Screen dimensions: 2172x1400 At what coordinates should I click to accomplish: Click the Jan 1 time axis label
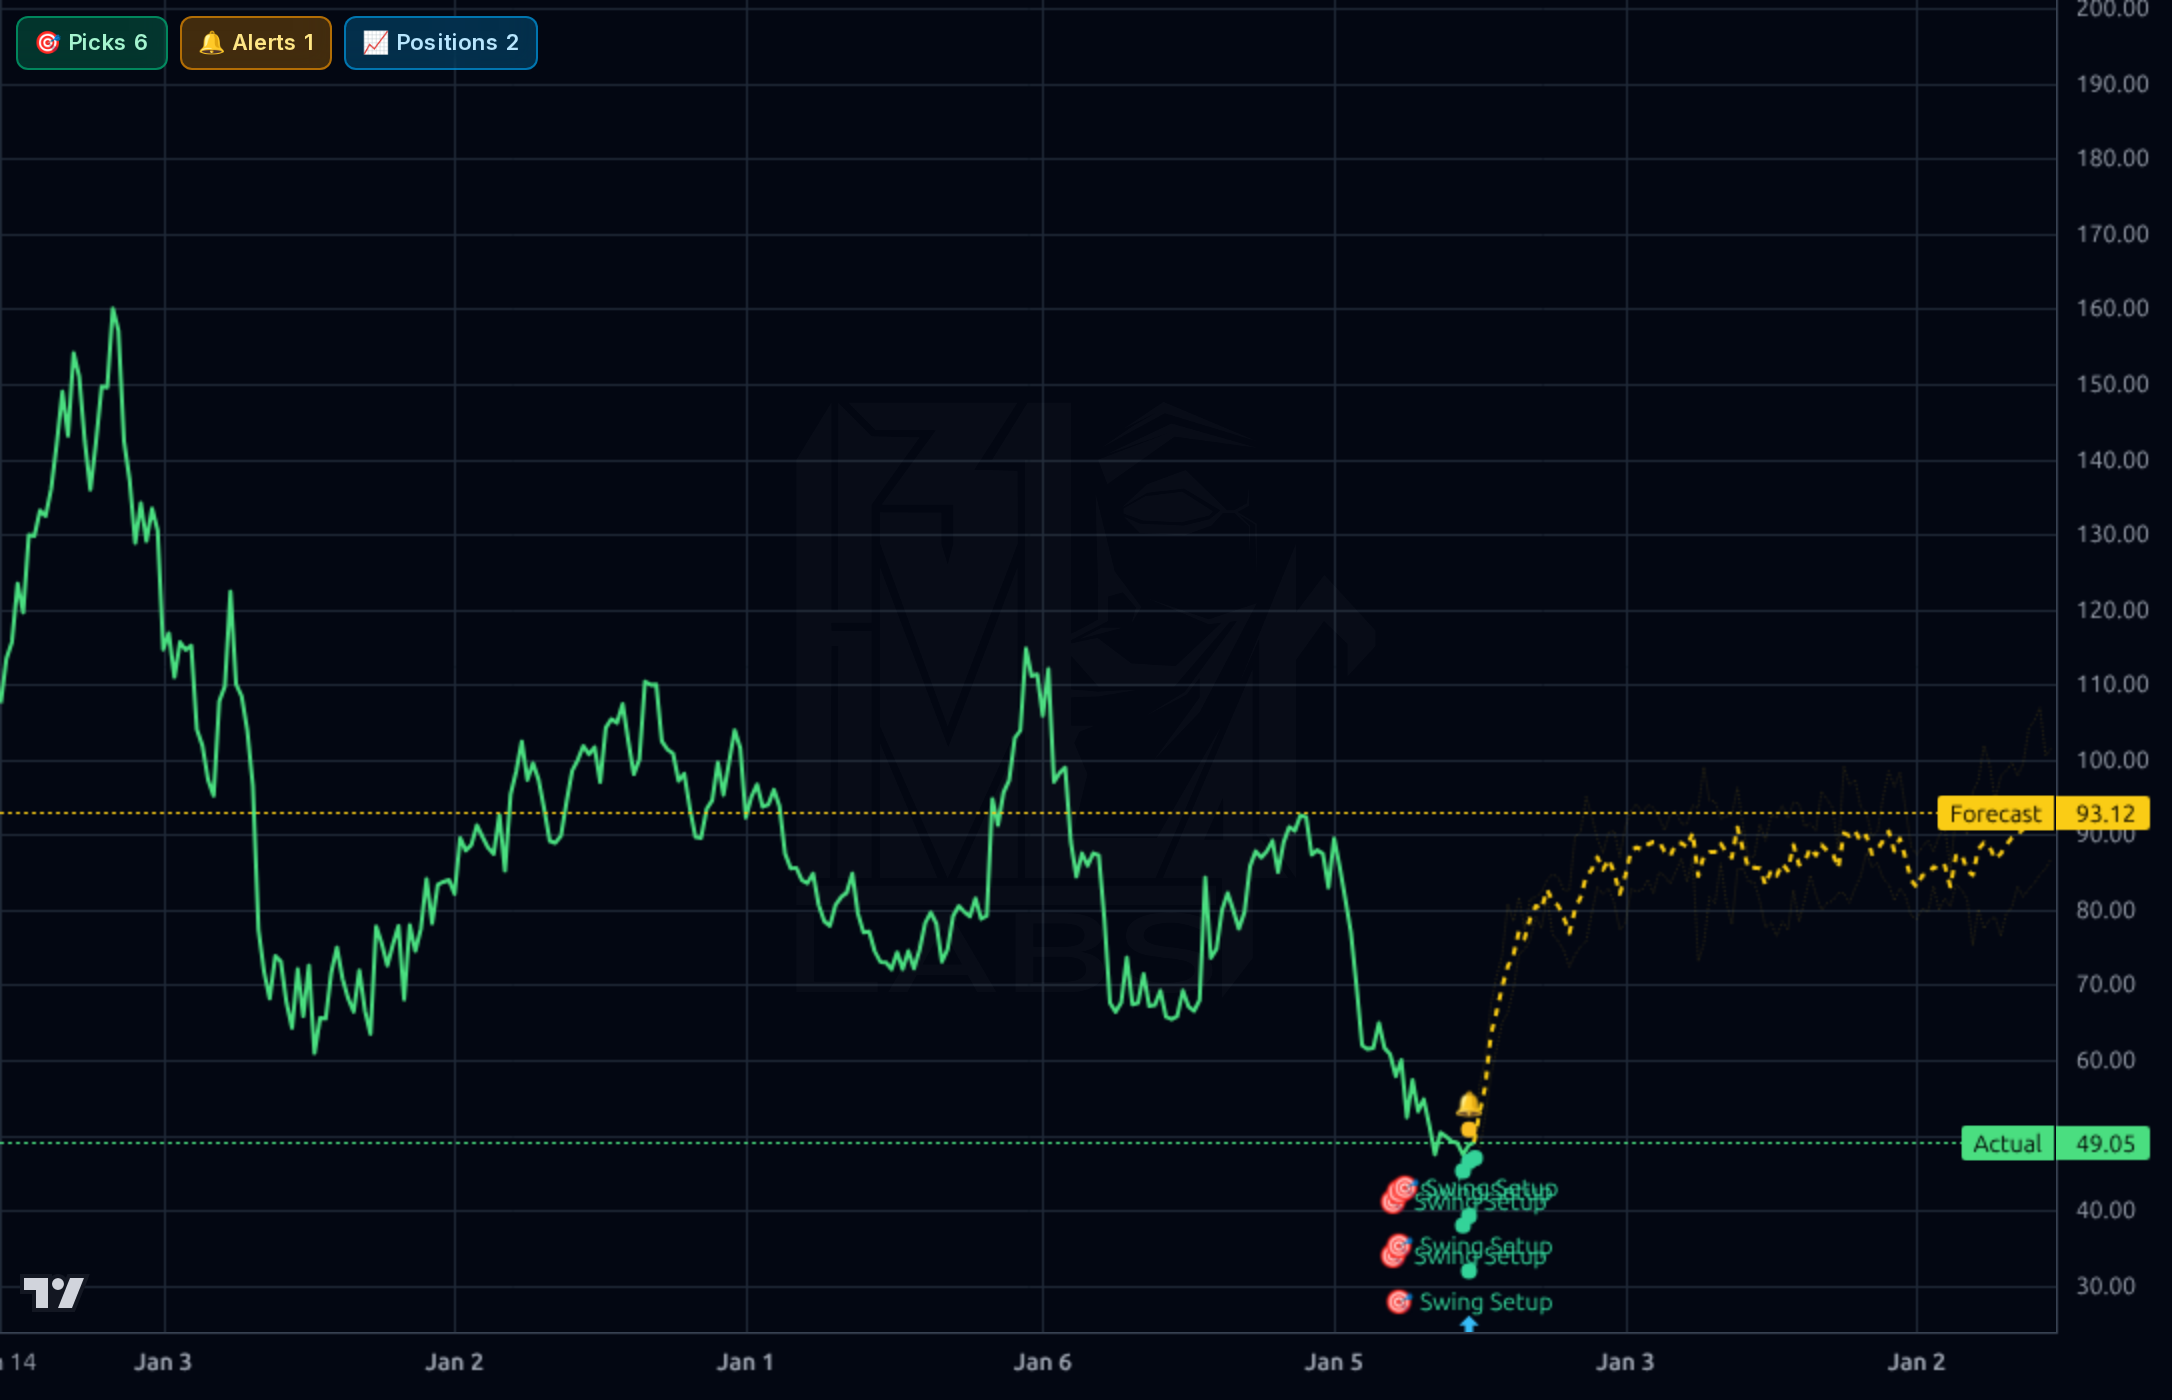click(745, 1362)
